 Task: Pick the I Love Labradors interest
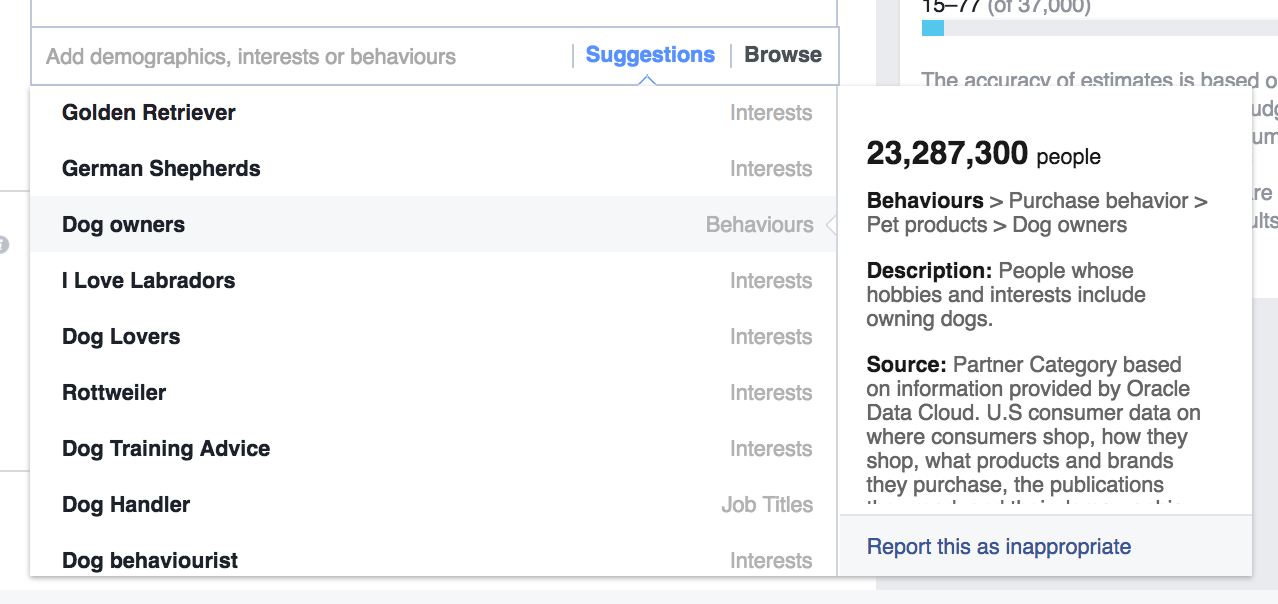[148, 281]
